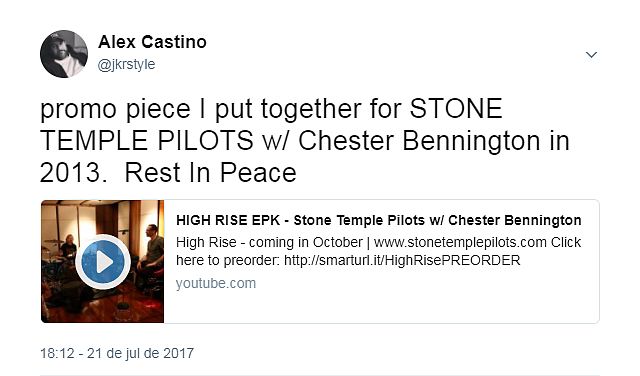Click the youtube.com source domain

tap(216, 283)
